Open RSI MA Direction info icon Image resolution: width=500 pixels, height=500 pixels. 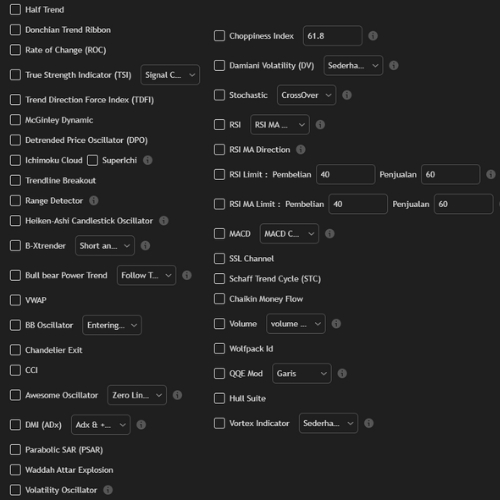click(300, 149)
